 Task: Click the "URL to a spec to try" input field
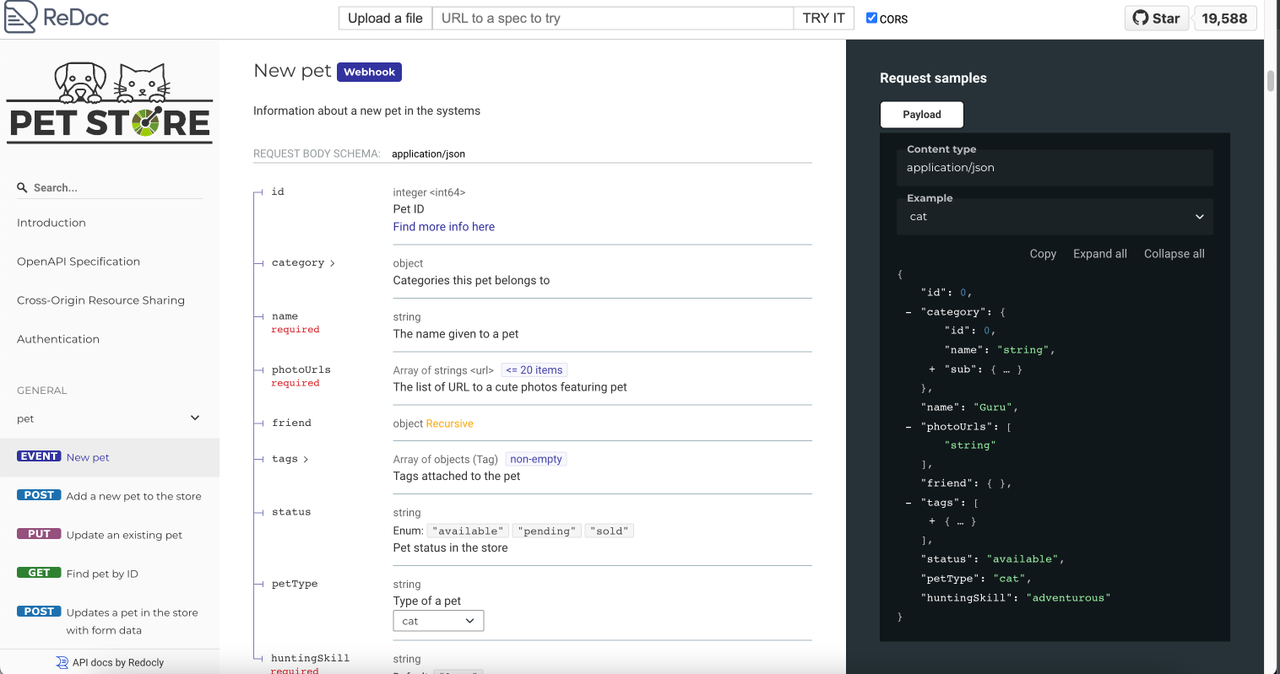(x=610, y=17)
